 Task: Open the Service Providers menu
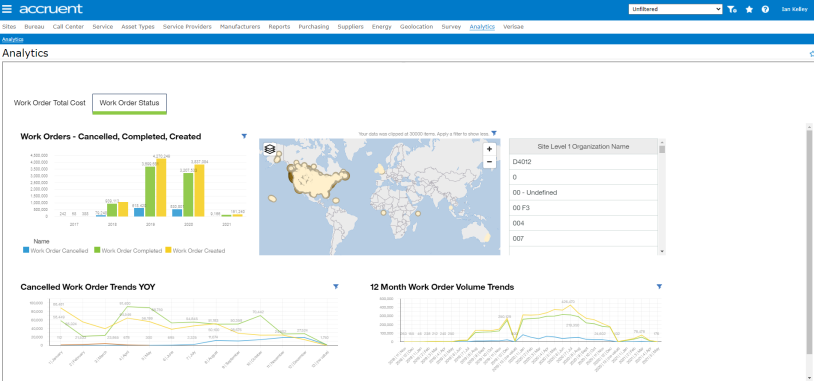tap(187, 26)
